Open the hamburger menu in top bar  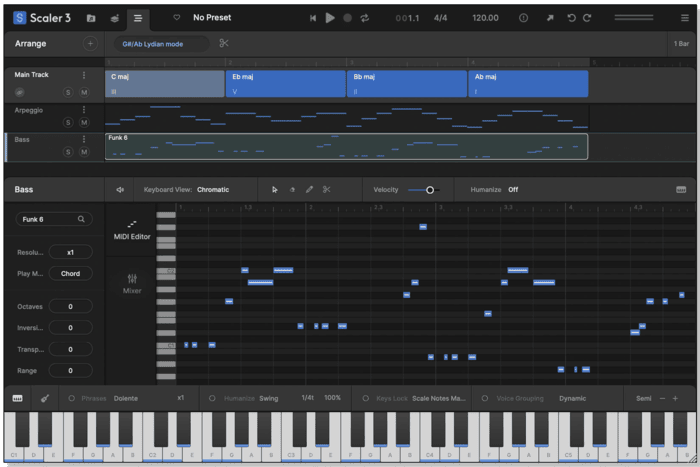pos(138,18)
